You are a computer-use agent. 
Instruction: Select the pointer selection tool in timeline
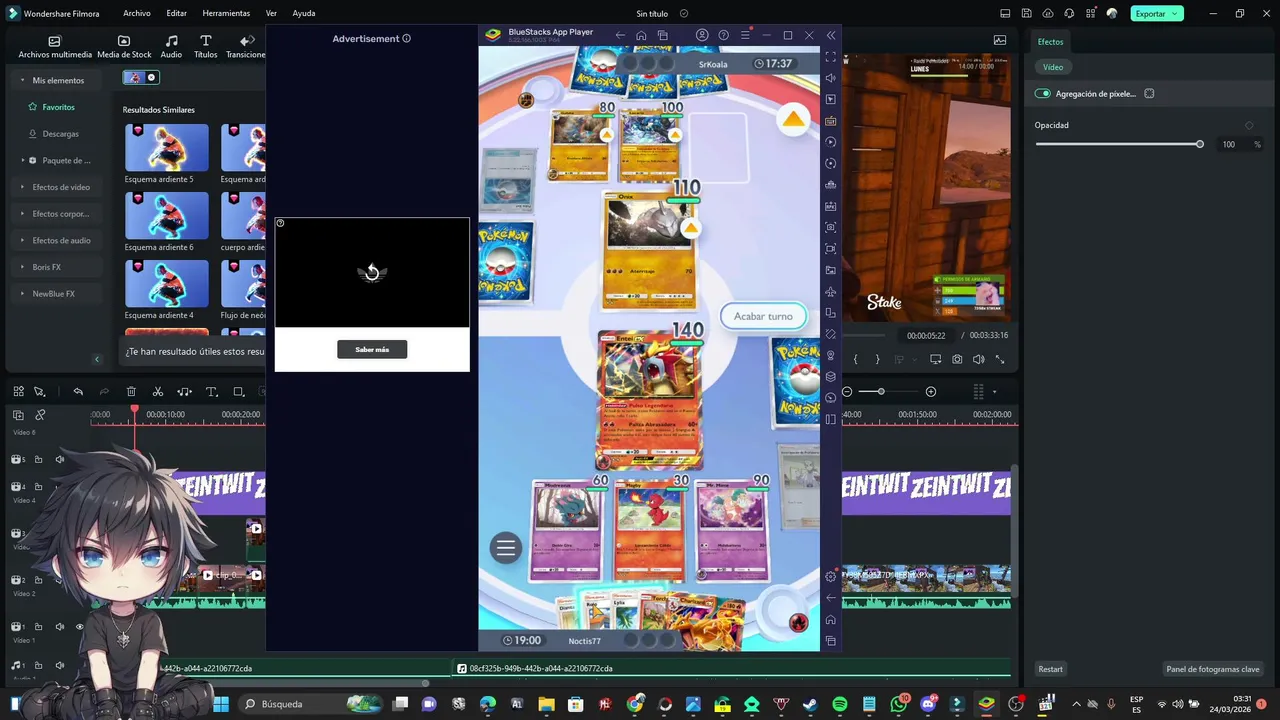click(x=39, y=392)
